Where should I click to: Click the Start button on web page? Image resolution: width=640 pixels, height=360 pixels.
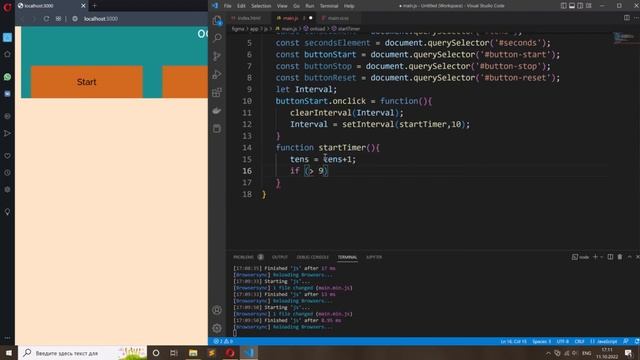[87, 82]
